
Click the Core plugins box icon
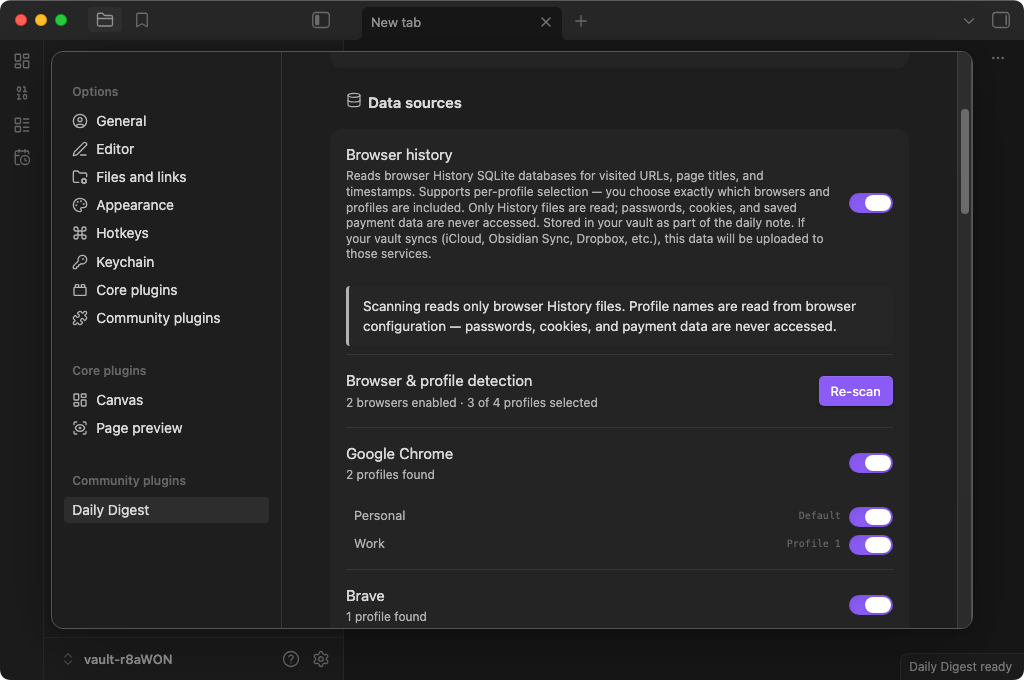tap(80, 290)
